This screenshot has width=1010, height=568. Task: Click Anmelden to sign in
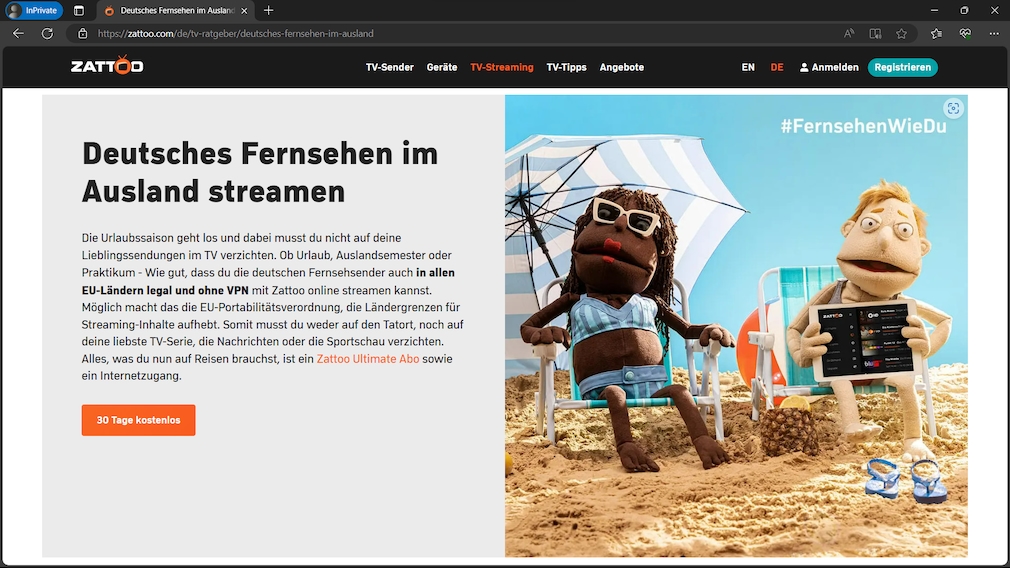[829, 67]
